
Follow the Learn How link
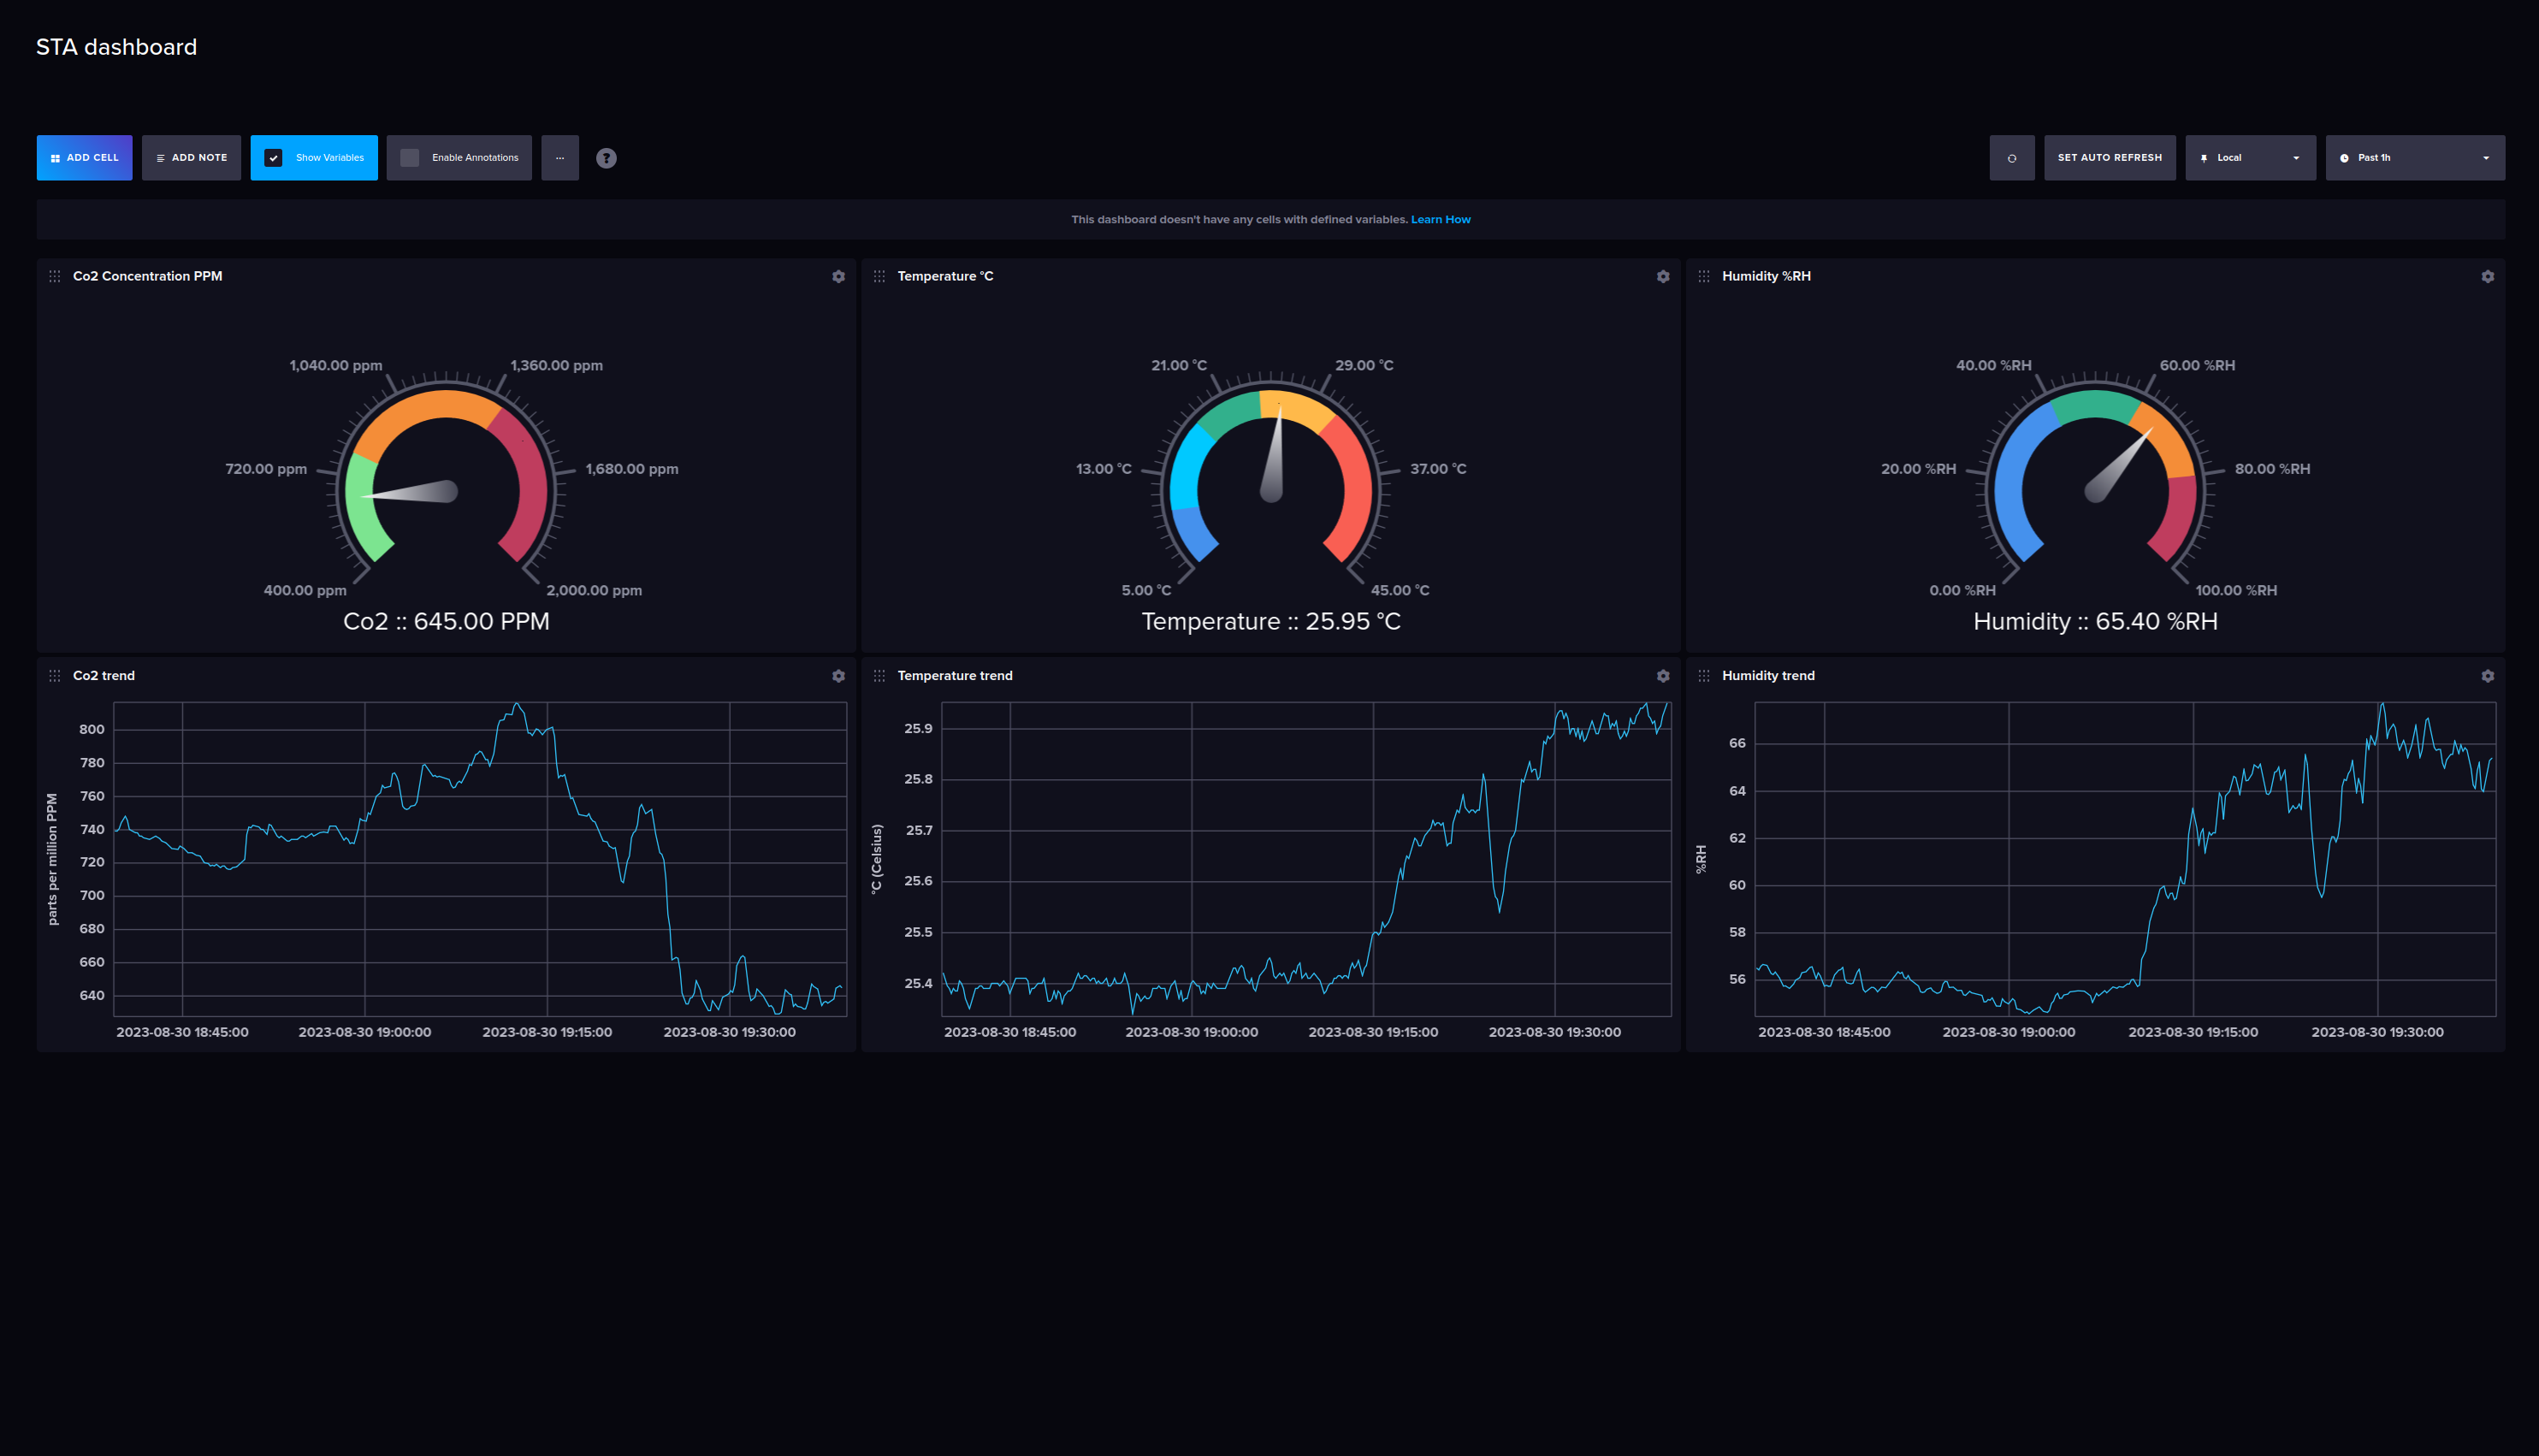point(1440,220)
